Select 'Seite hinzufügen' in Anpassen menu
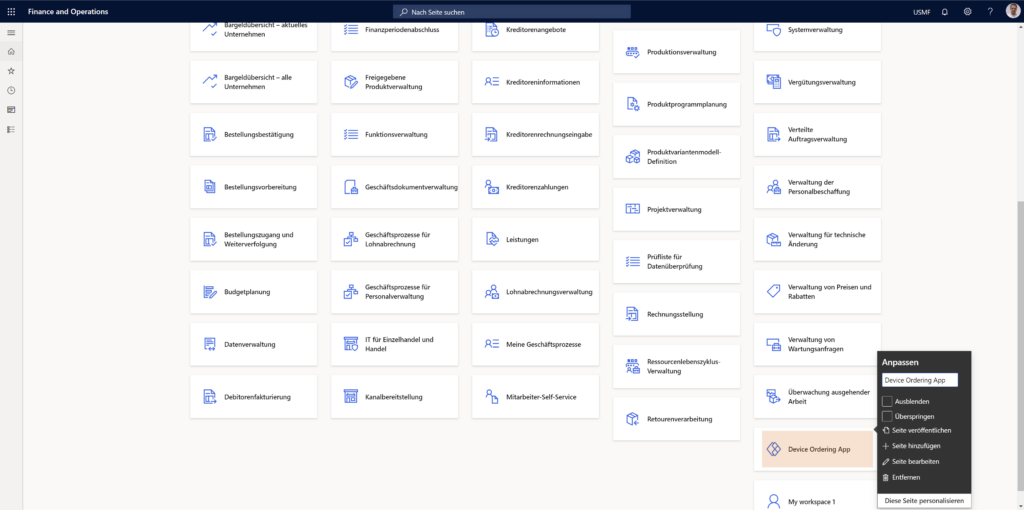 click(911, 446)
